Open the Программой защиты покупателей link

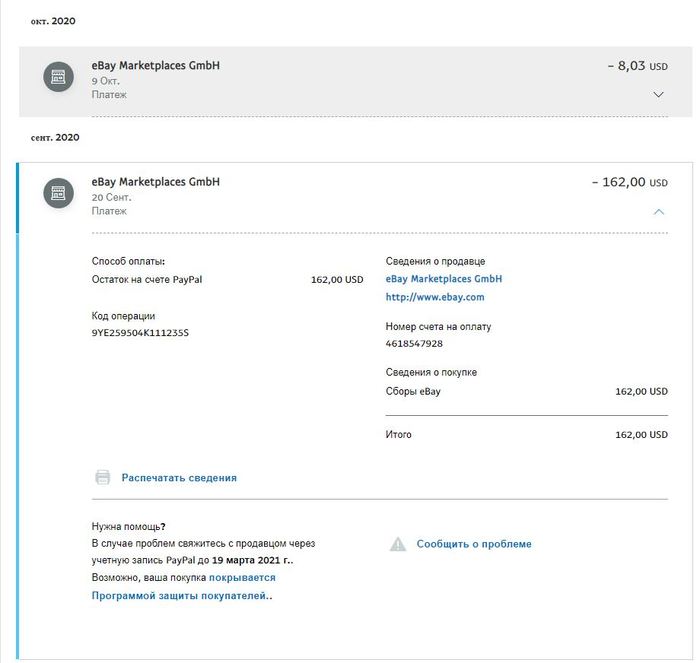pos(180,596)
